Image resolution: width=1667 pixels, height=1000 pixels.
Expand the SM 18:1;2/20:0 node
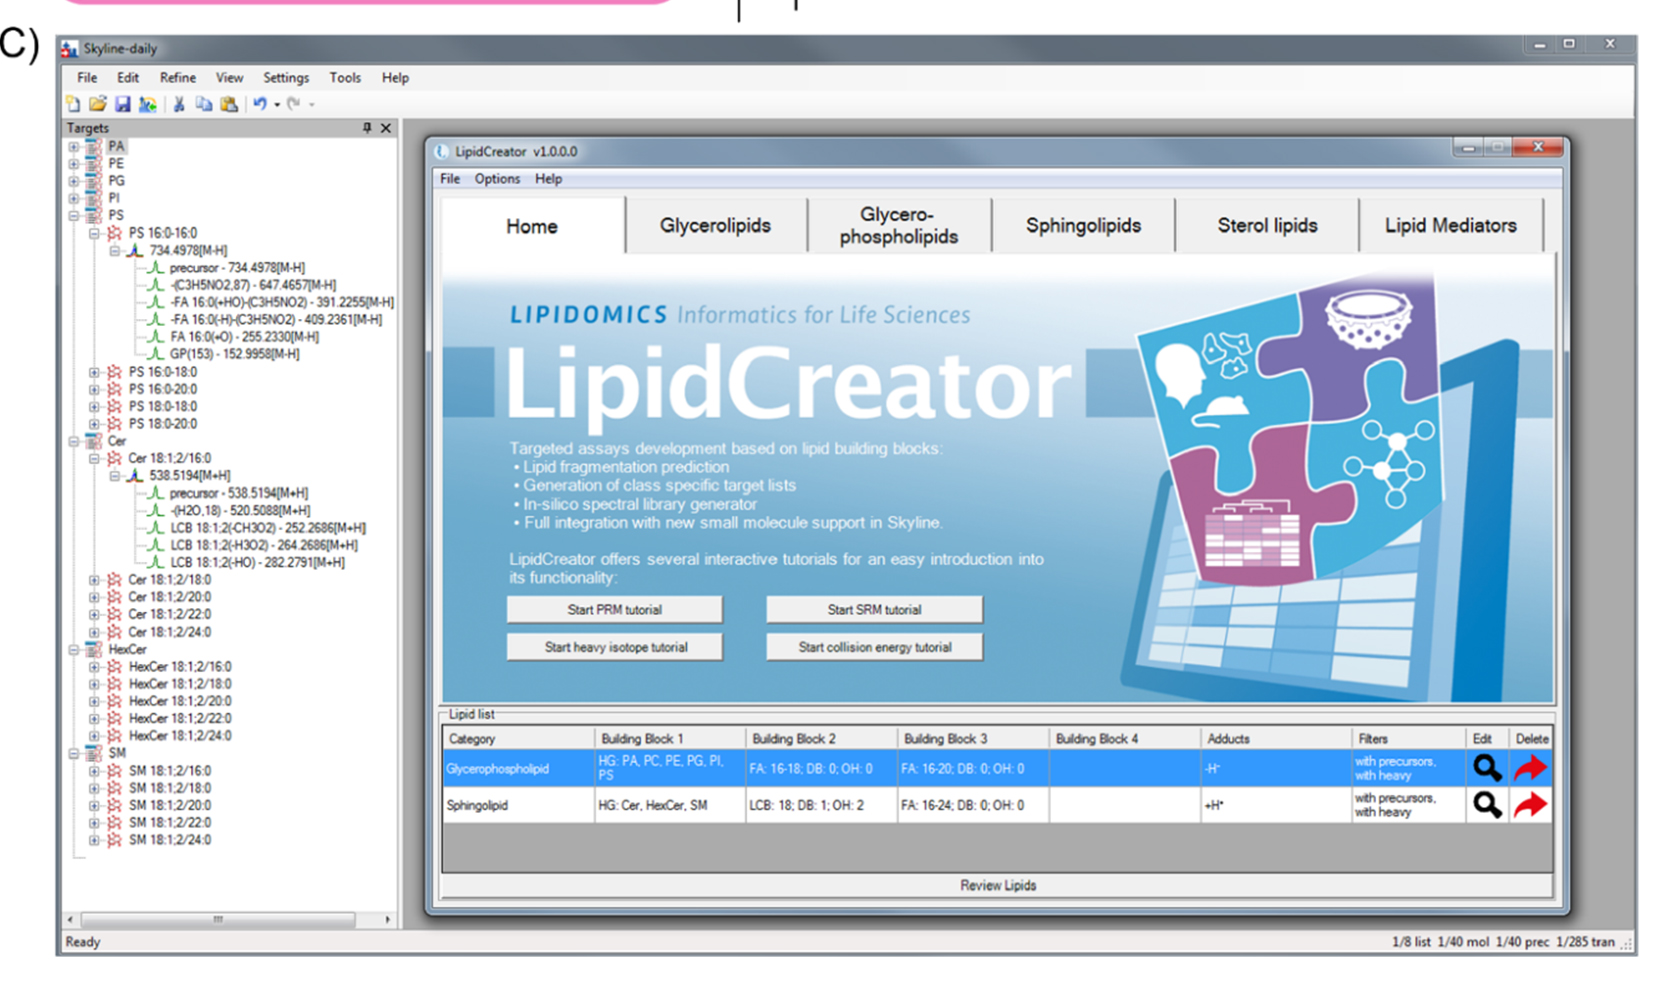[95, 806]
